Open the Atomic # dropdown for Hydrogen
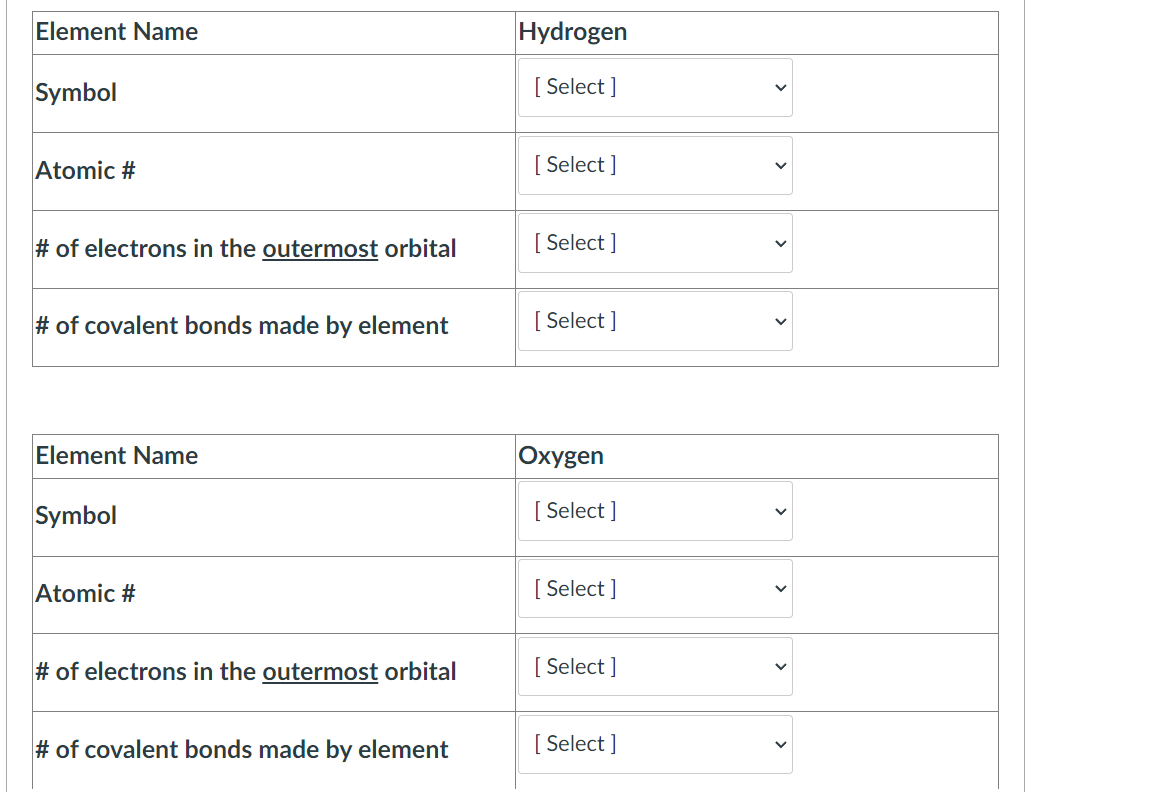The image size is (1167, 792). tap(655, 165)
